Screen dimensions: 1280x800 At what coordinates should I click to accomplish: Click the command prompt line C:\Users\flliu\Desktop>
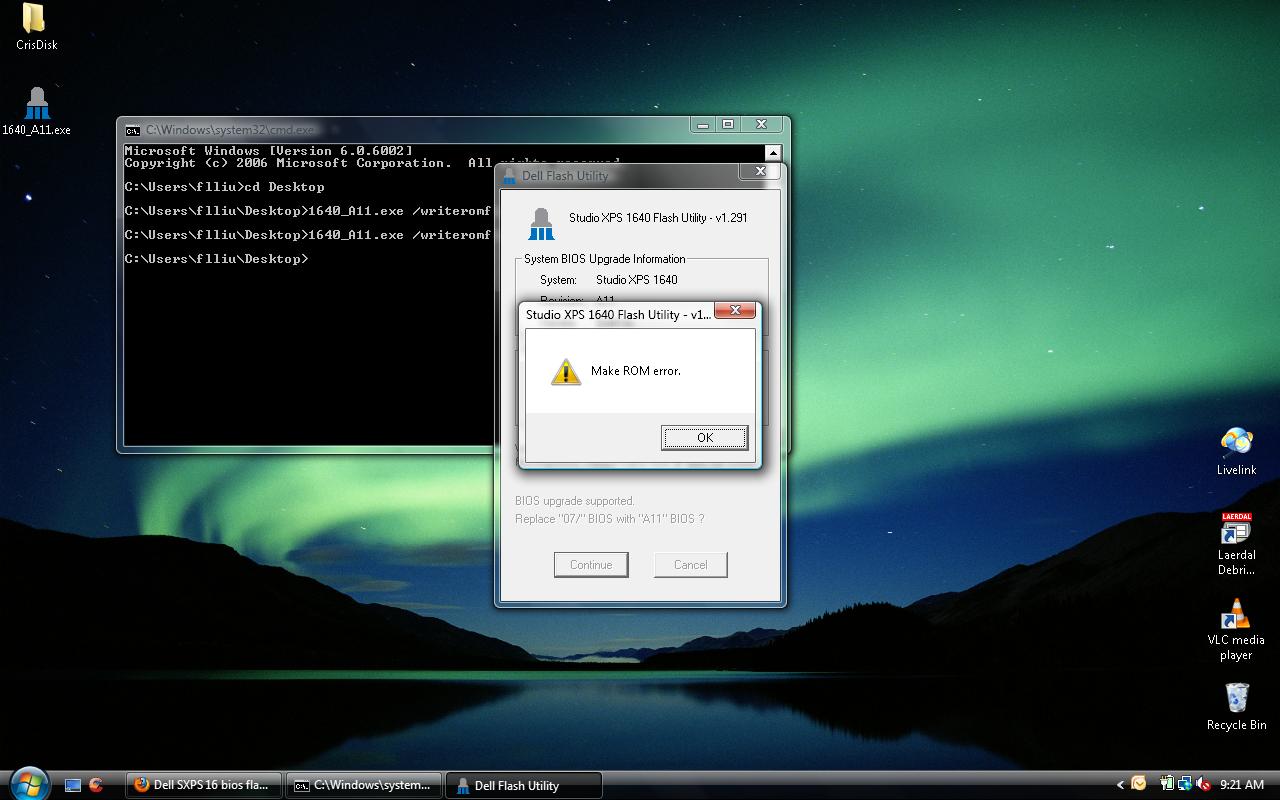pyautogui.click(x=217, y=259)
